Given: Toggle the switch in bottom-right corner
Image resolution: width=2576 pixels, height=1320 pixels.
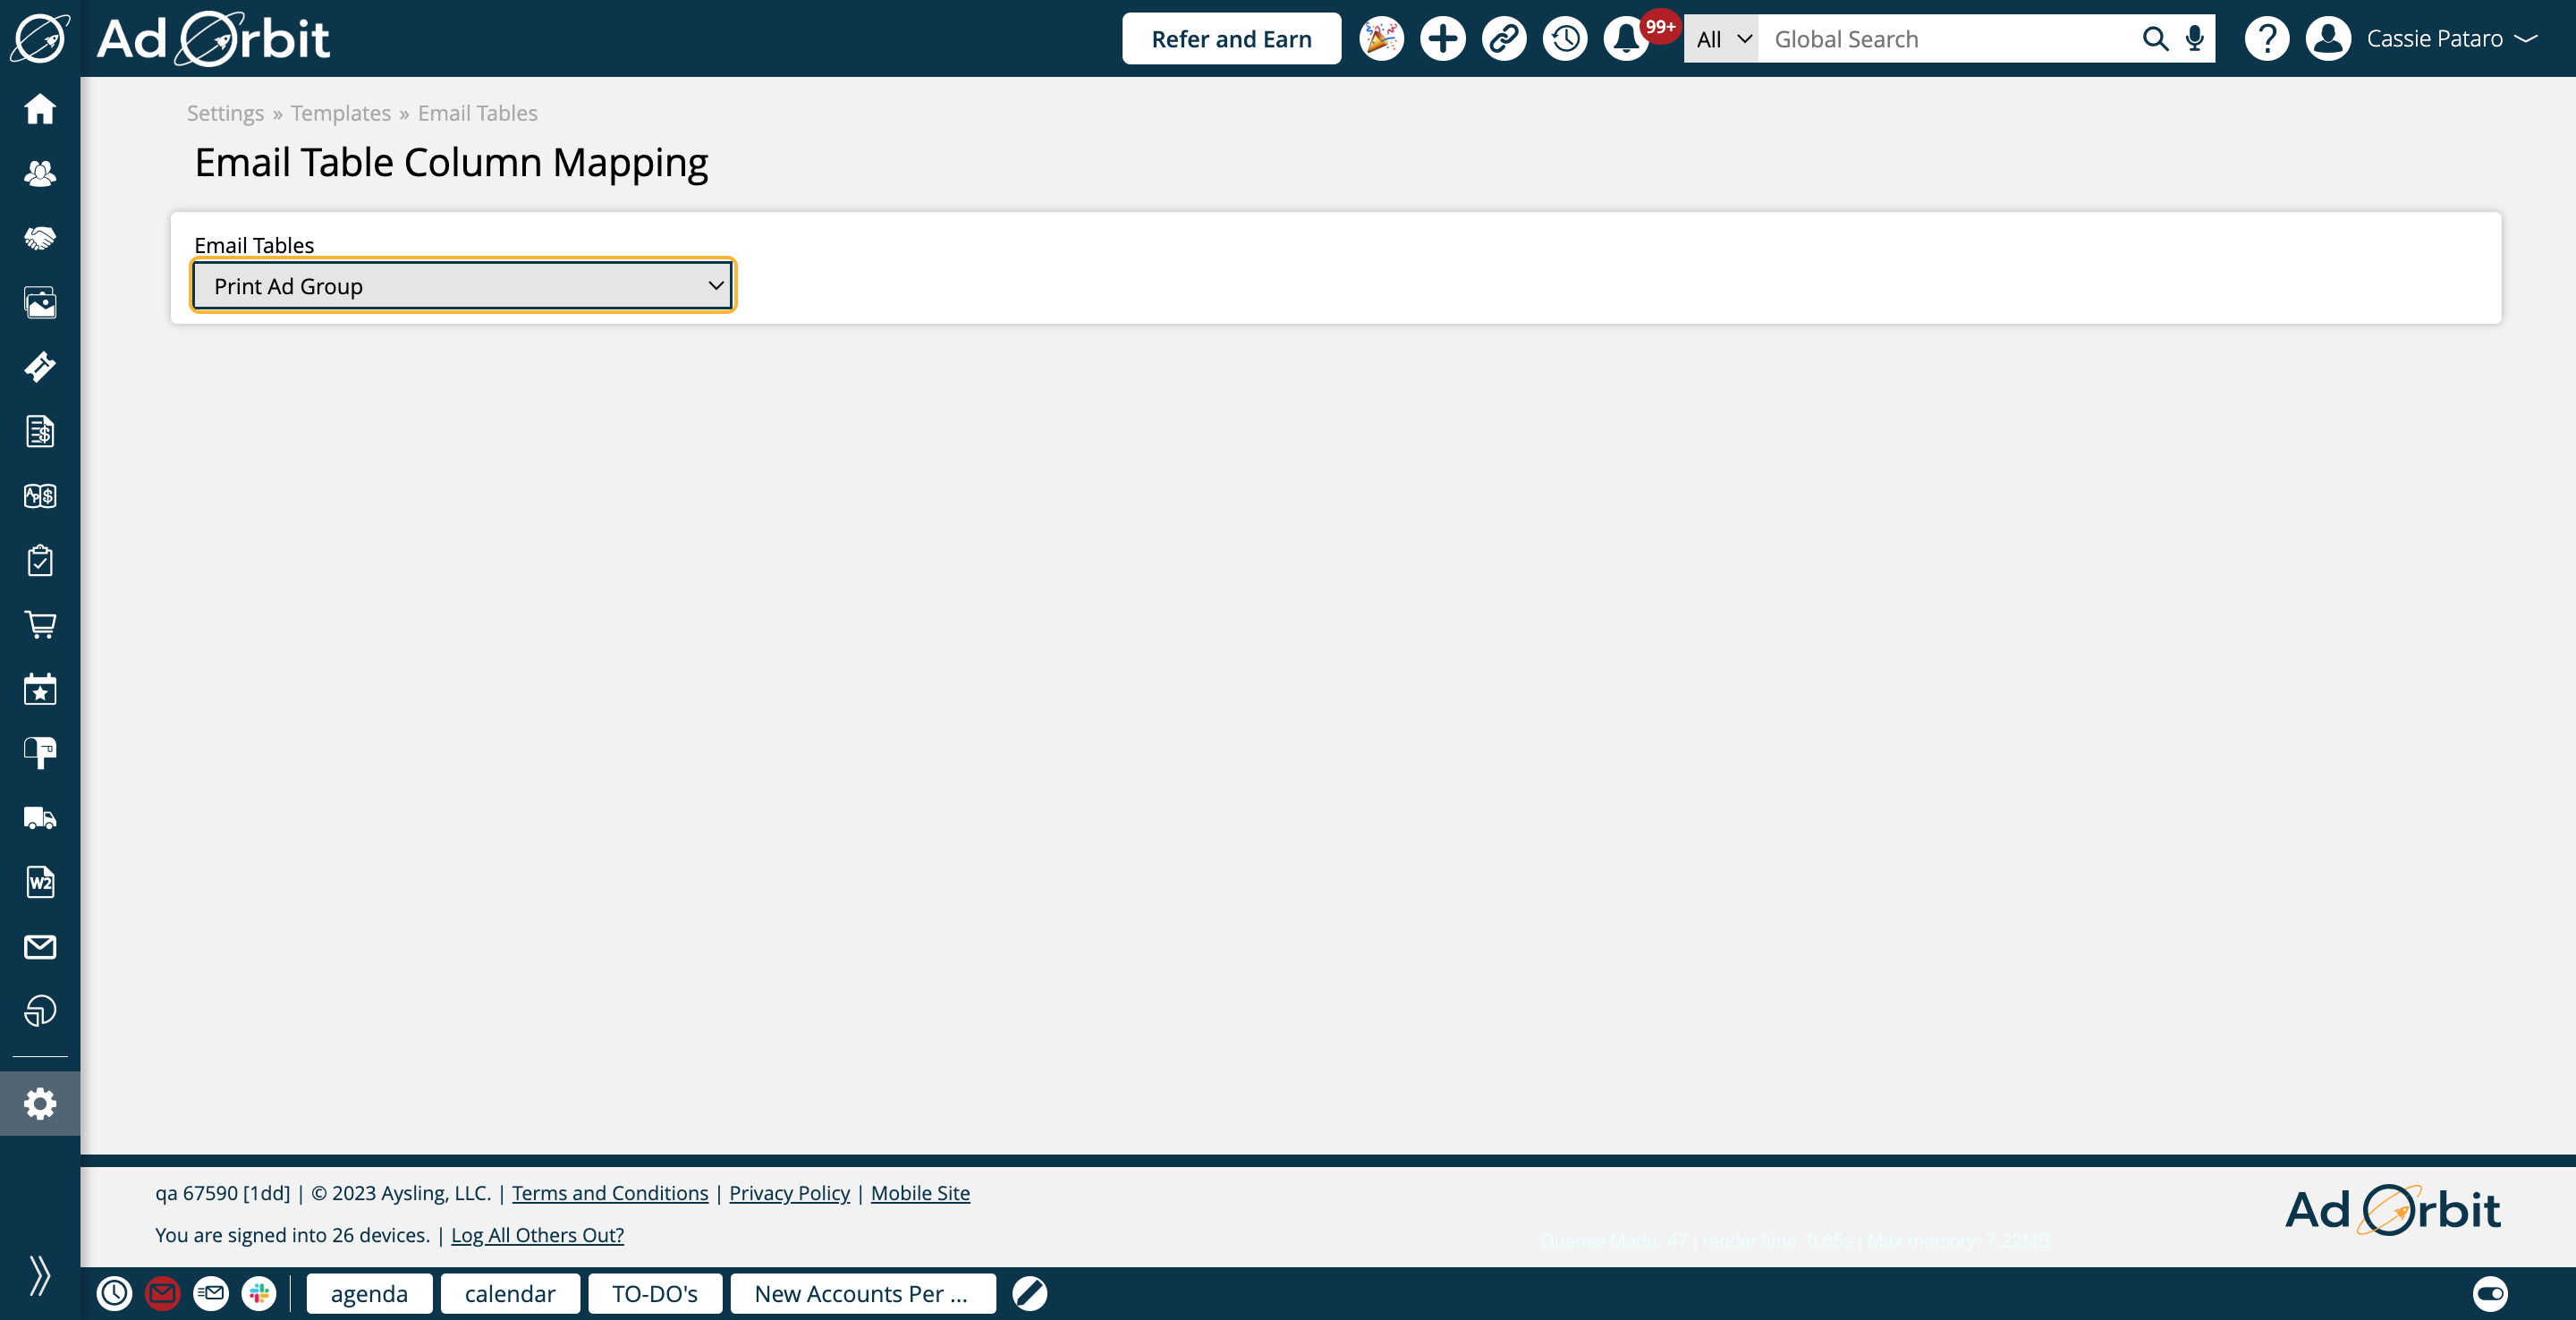Looking at the screenshot, I should point(2490,1294).
